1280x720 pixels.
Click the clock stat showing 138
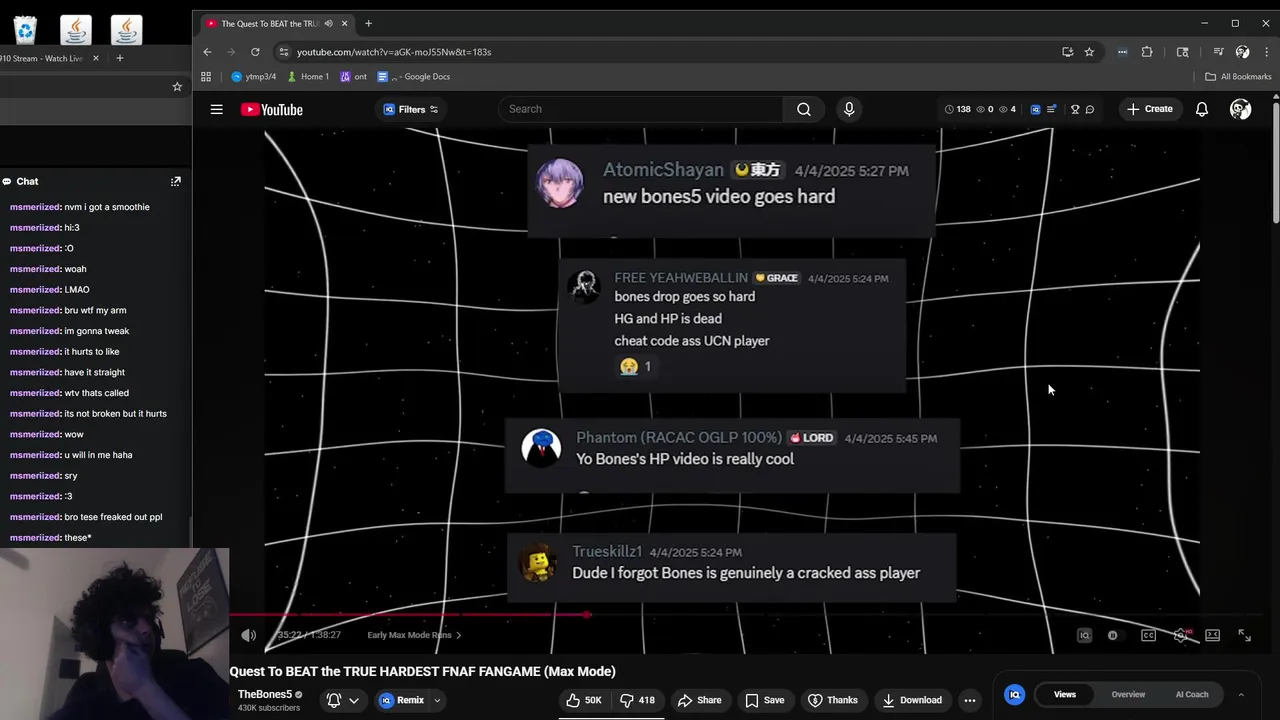pos(957,109)
